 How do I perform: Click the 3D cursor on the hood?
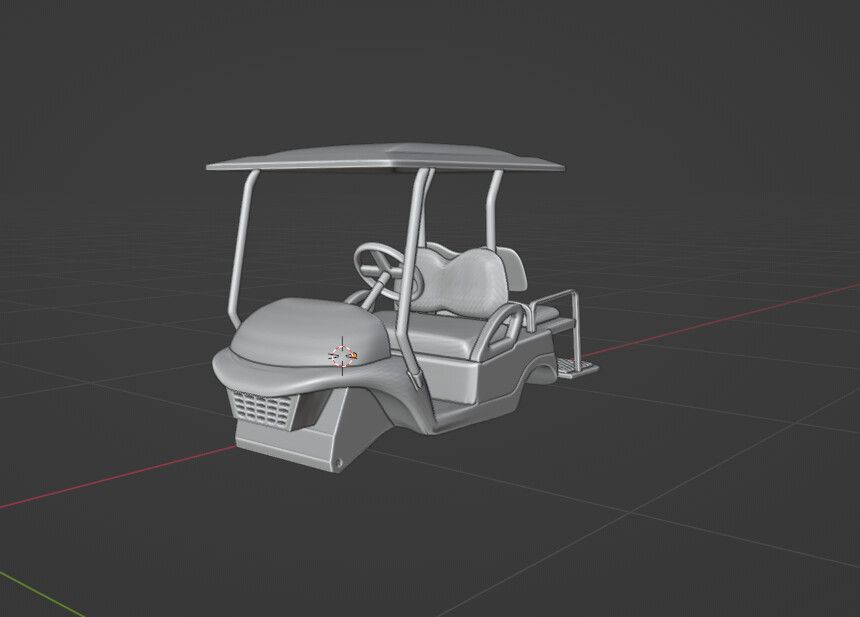(342, 355)
